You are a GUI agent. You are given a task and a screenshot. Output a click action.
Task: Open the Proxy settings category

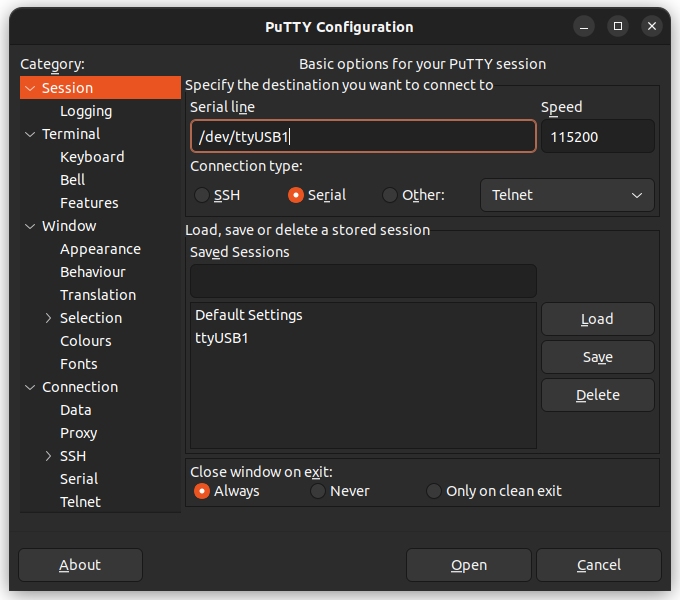tap(79, 433)
